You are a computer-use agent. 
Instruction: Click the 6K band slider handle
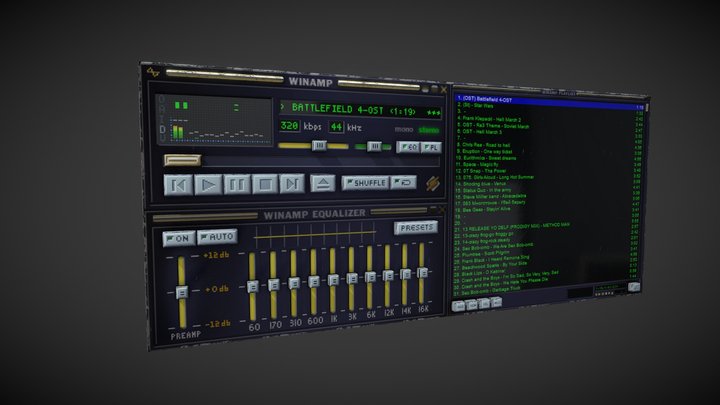coord(370,277)
